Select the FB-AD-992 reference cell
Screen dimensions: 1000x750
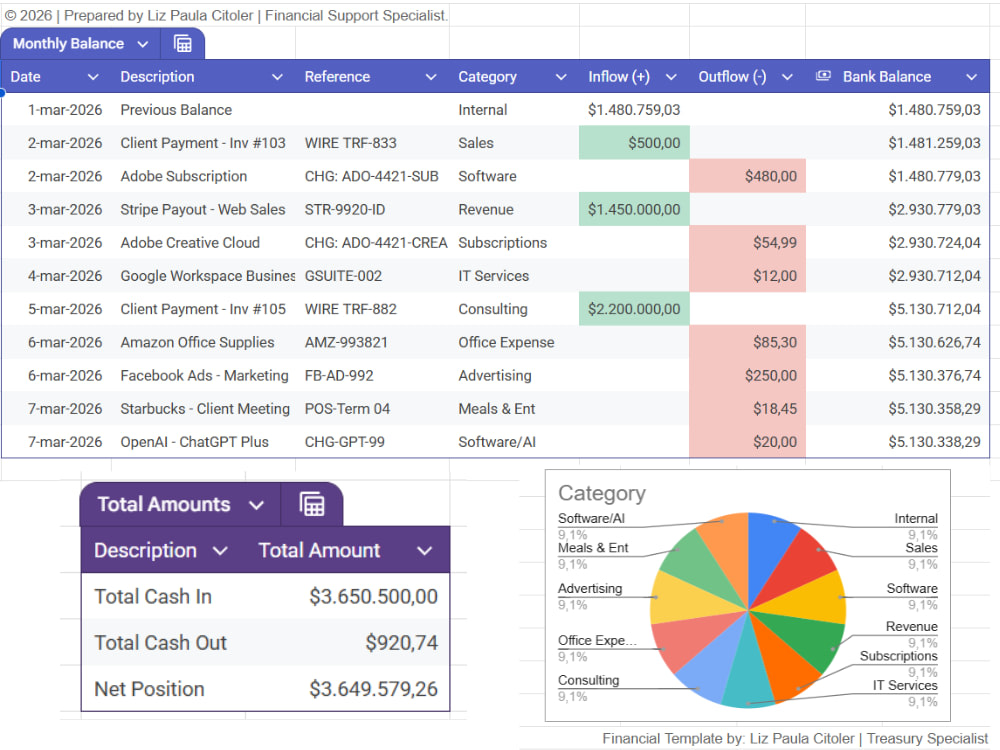[372, 376]
